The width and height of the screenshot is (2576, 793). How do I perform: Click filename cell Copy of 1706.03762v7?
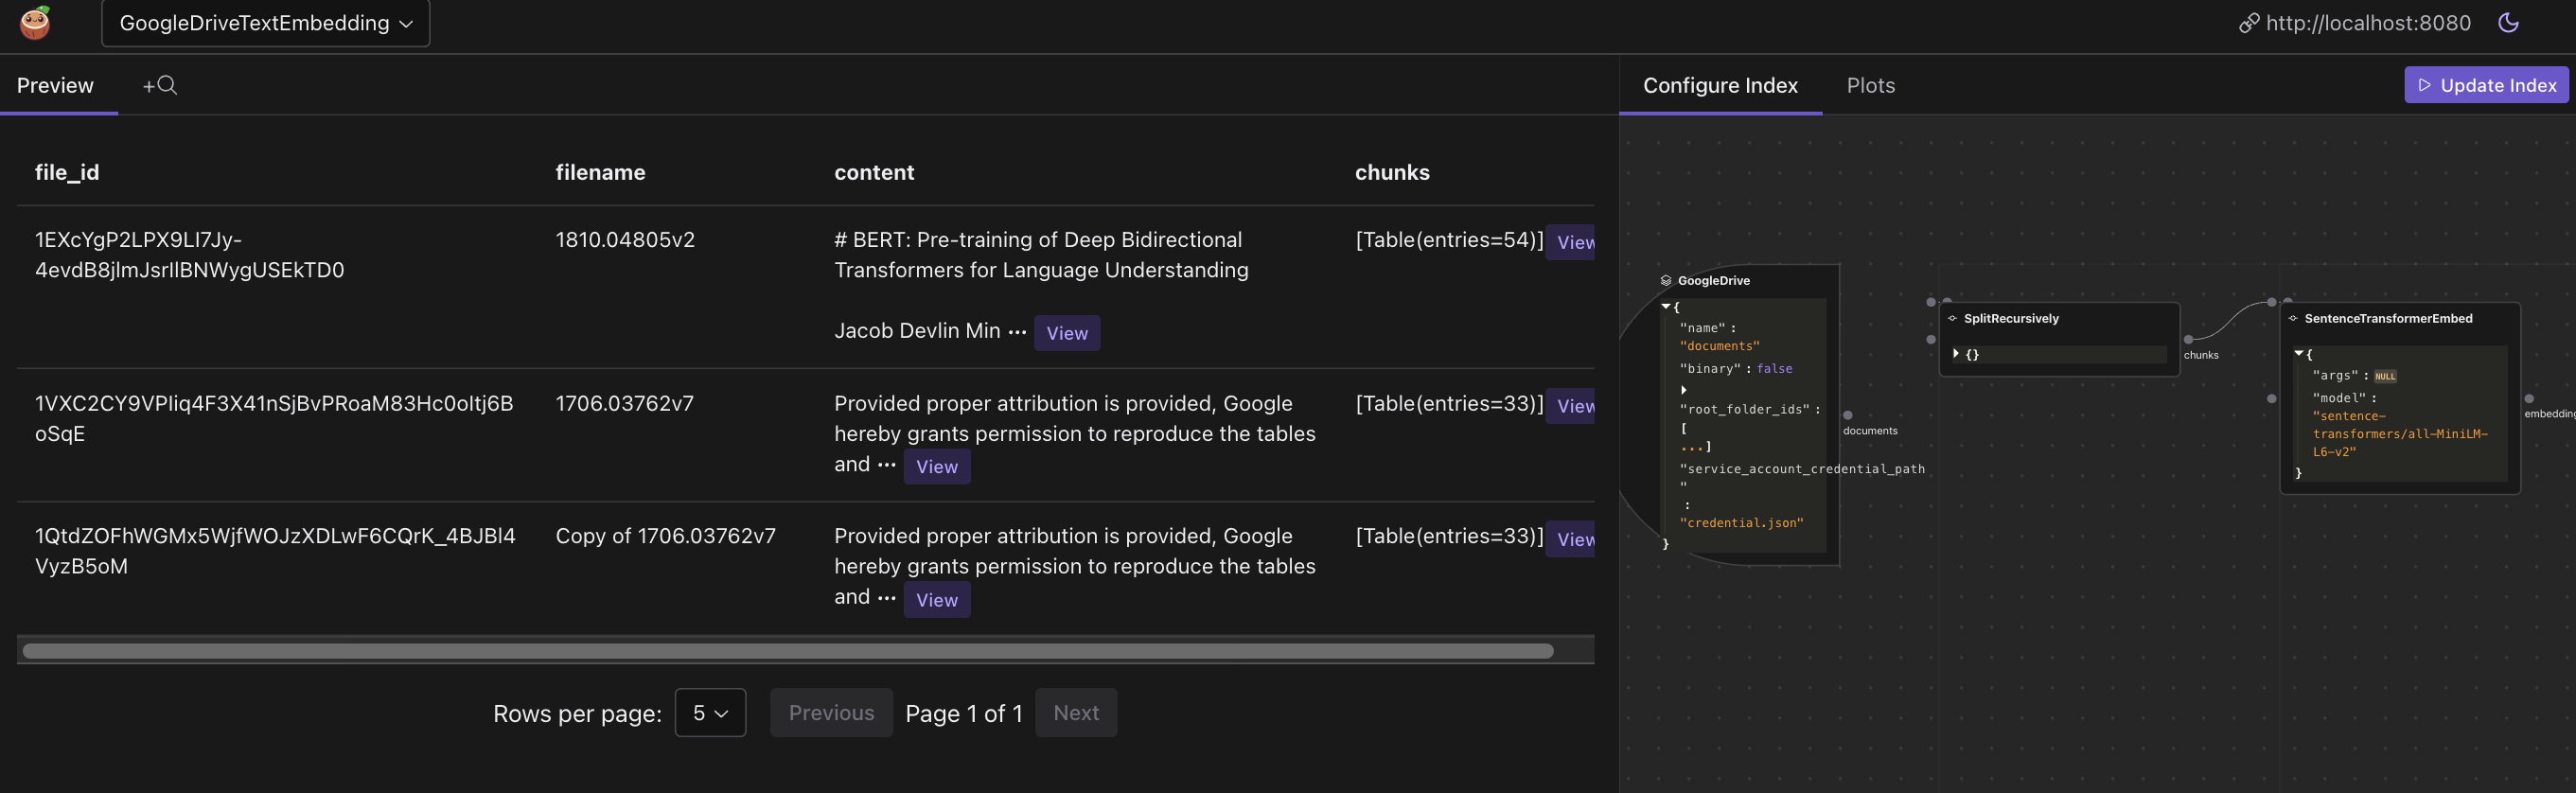point(665,536)
